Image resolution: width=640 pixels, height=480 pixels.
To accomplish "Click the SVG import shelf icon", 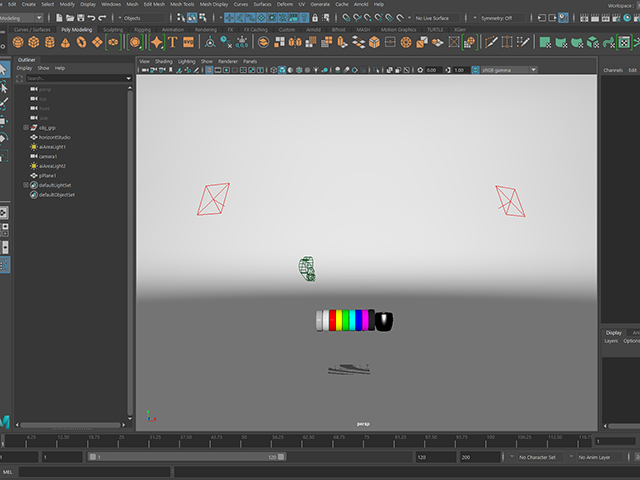I will (x=188, y=42).
